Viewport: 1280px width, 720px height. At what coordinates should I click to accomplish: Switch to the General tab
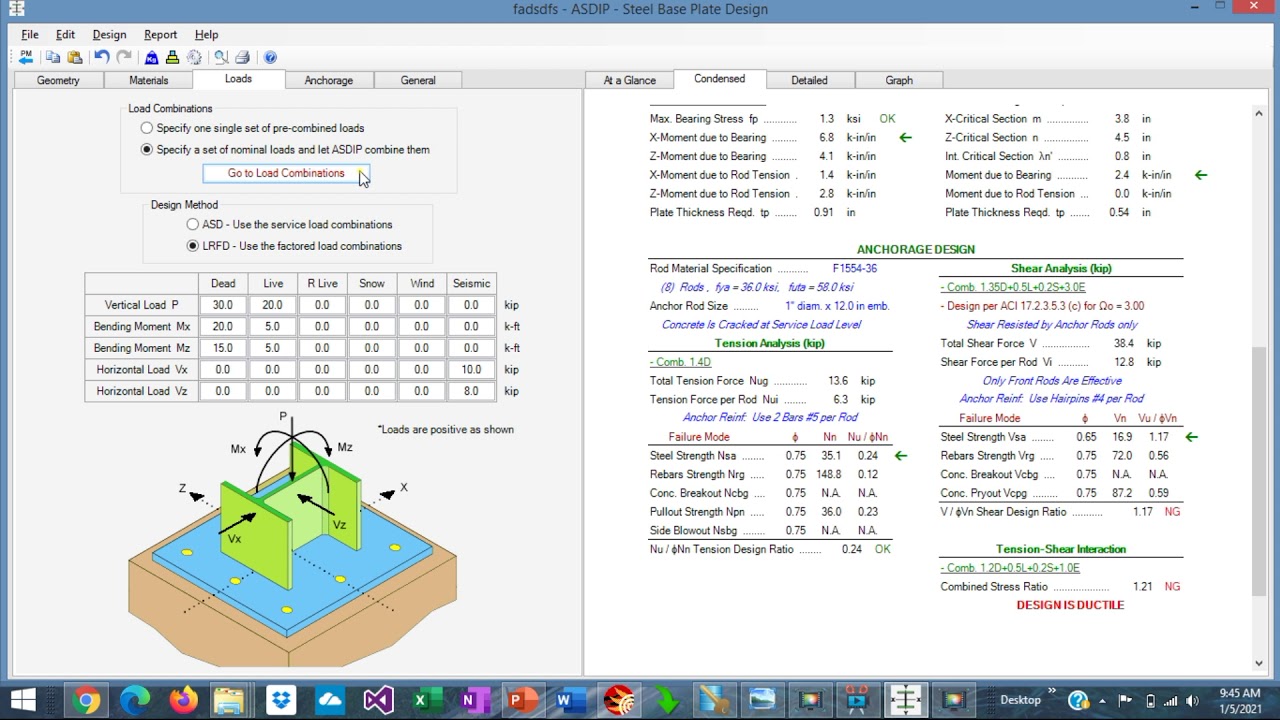click(418, 80)
